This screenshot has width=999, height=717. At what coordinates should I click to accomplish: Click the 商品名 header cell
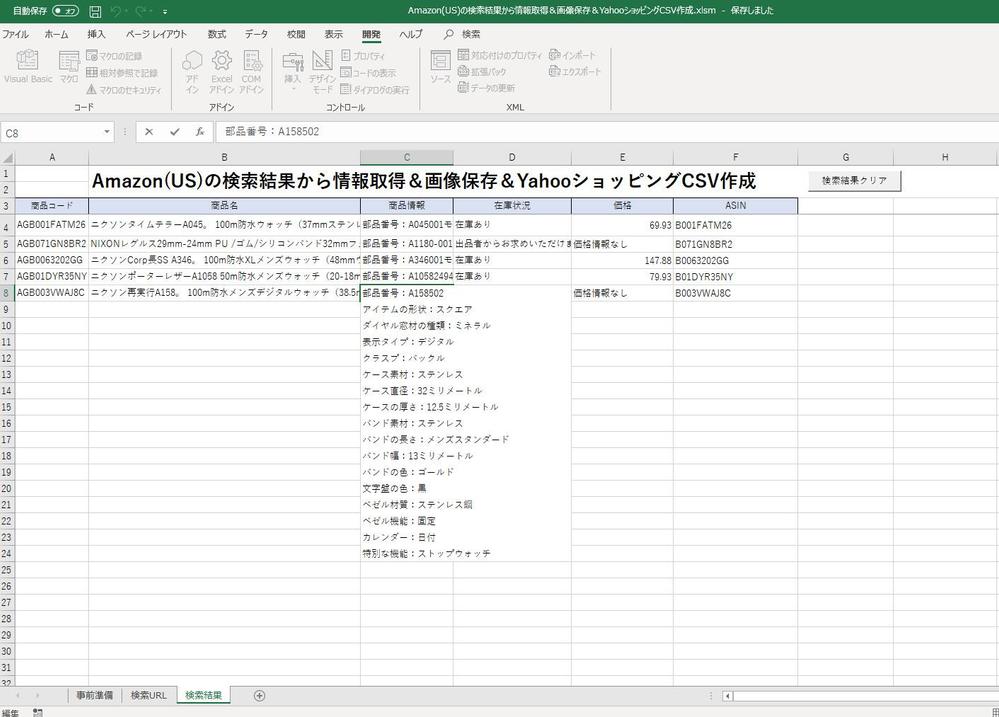pyautogui.click(x=224, y=206)
